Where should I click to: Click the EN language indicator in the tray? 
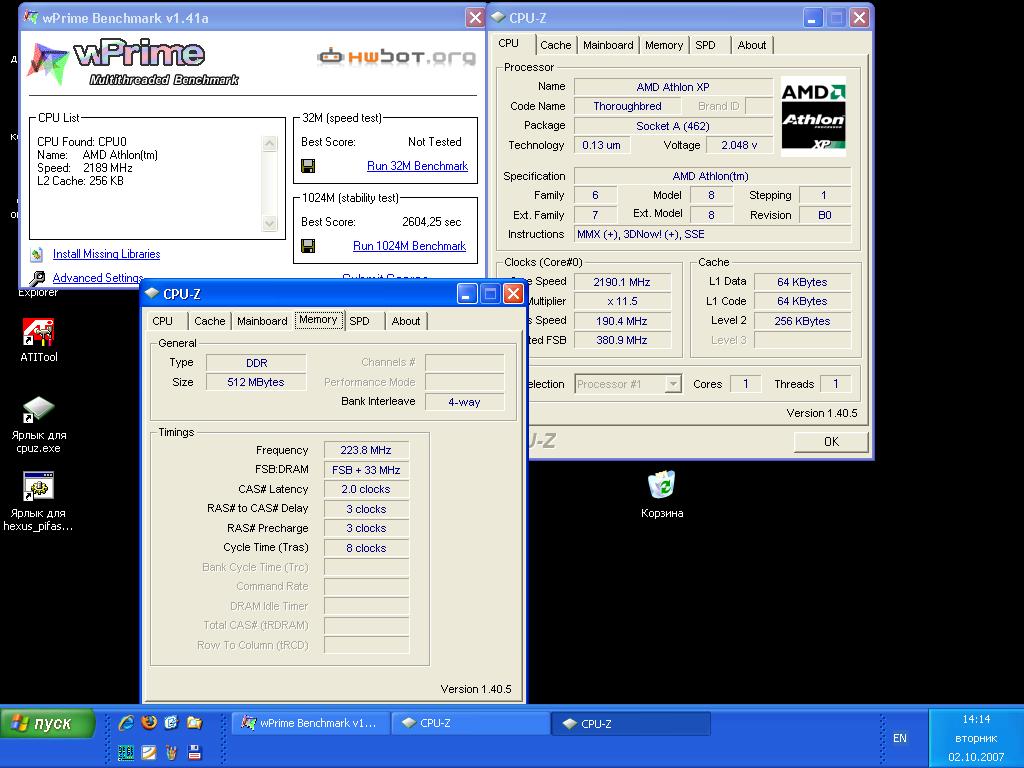899,738
